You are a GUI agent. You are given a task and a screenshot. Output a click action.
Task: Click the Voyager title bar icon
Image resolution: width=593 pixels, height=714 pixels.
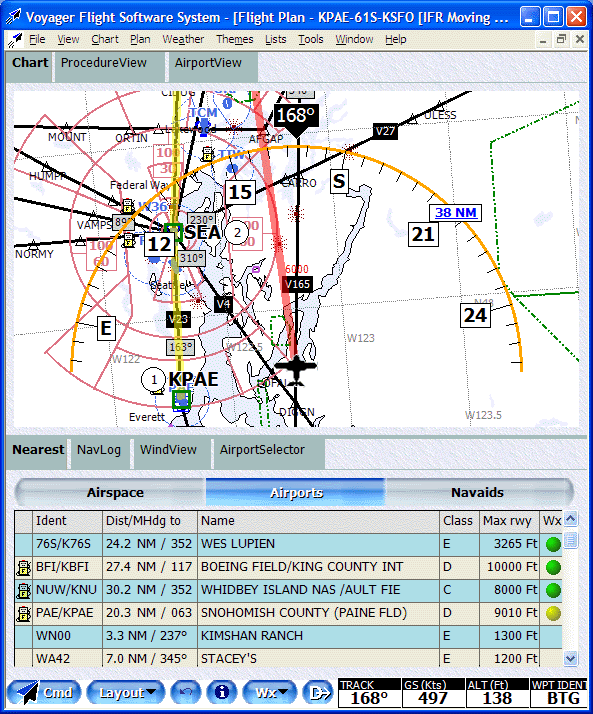pos(14,17)
